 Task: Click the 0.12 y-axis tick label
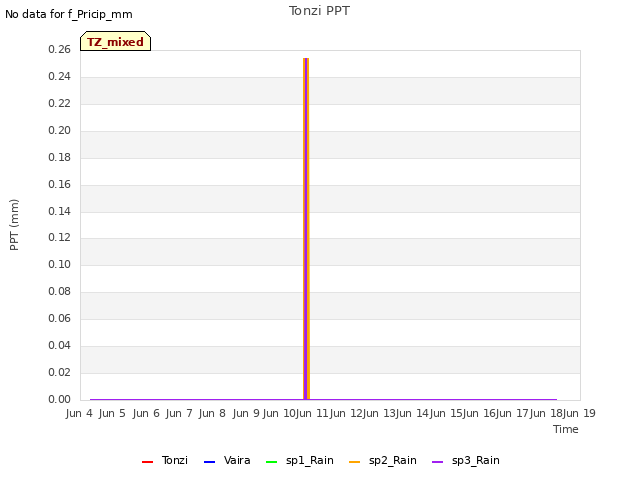[x=59, y=237]
